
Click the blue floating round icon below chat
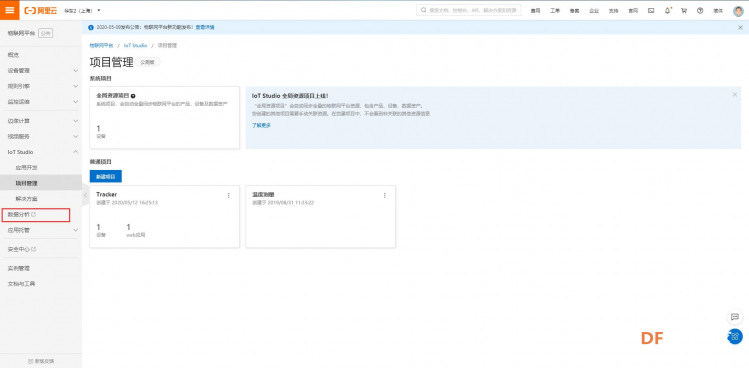click(x=736, y=336)
